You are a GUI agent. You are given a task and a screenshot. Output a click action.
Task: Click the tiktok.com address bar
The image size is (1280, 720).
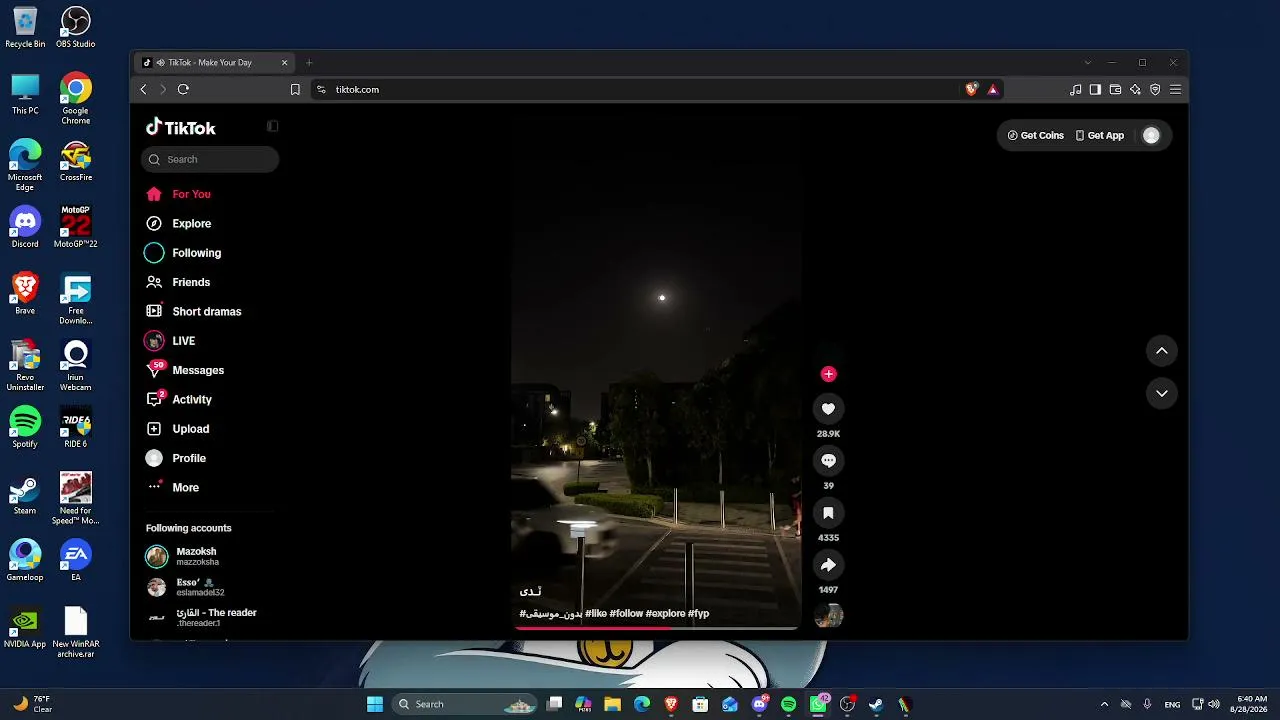click(635, 89)
